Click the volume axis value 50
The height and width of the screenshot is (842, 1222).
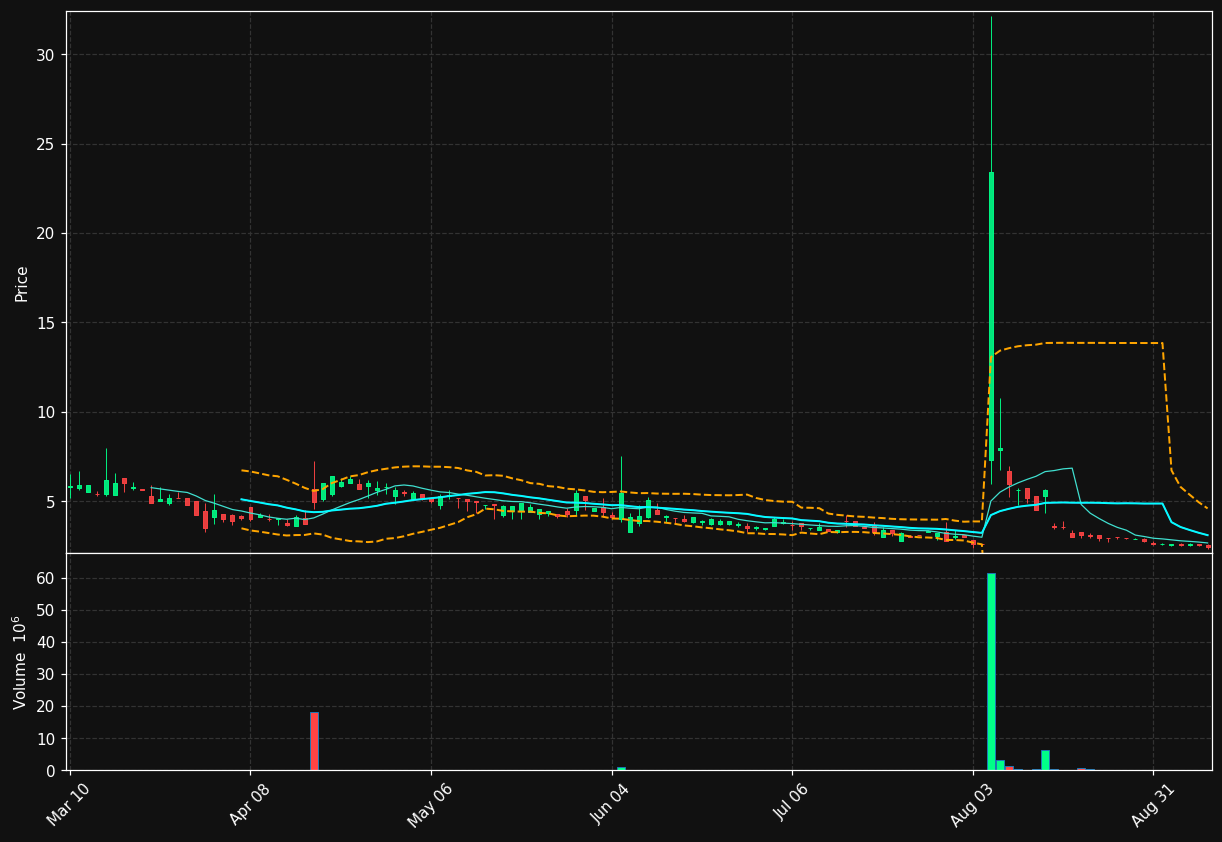point(45,610)
